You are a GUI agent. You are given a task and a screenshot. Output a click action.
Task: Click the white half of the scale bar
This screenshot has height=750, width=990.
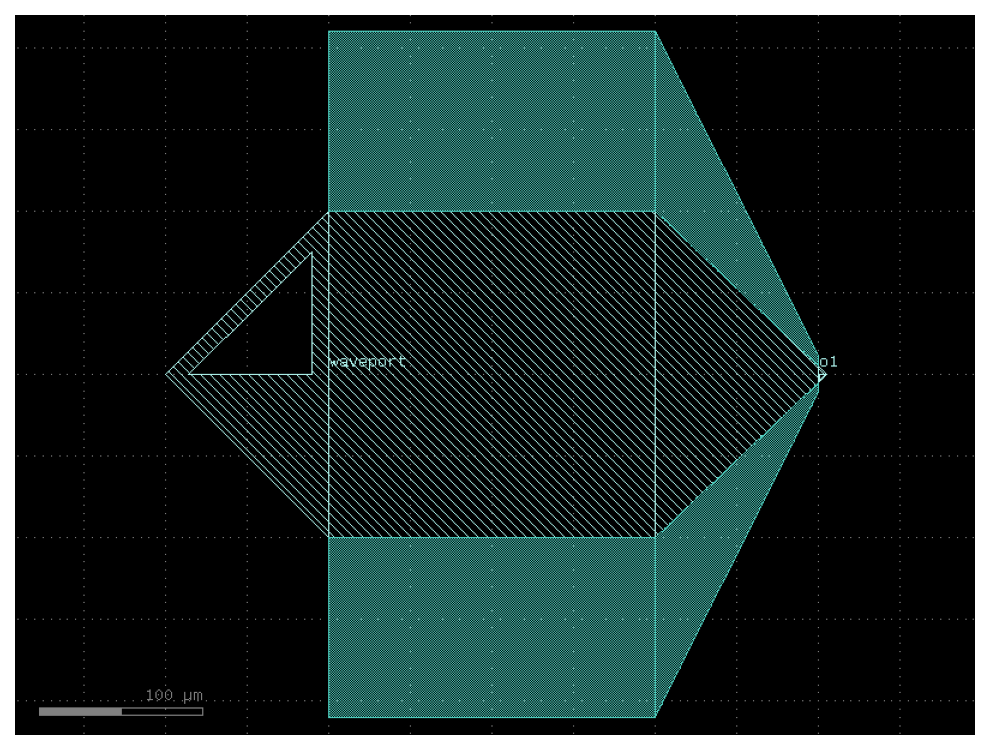pos(162,711)
